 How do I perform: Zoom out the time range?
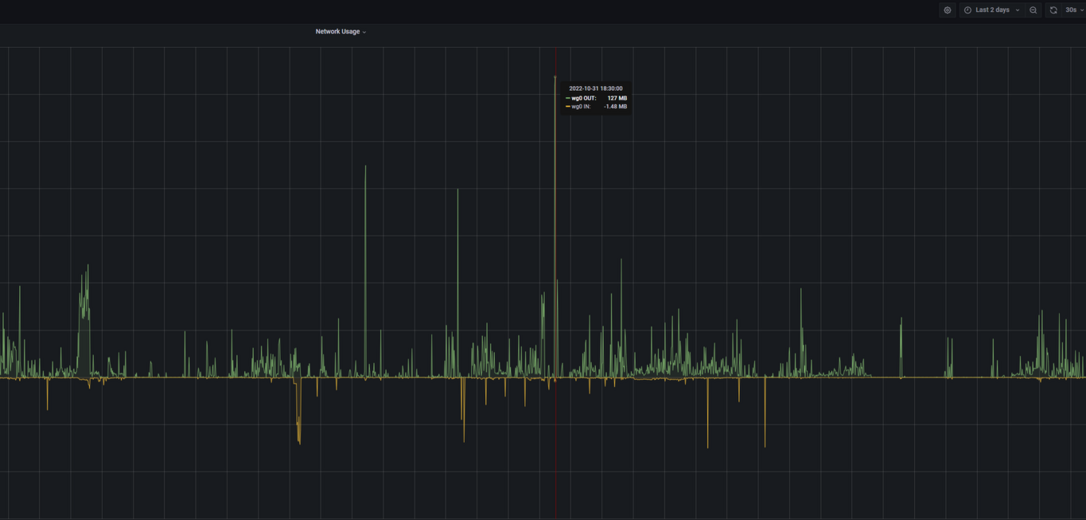1033,10
